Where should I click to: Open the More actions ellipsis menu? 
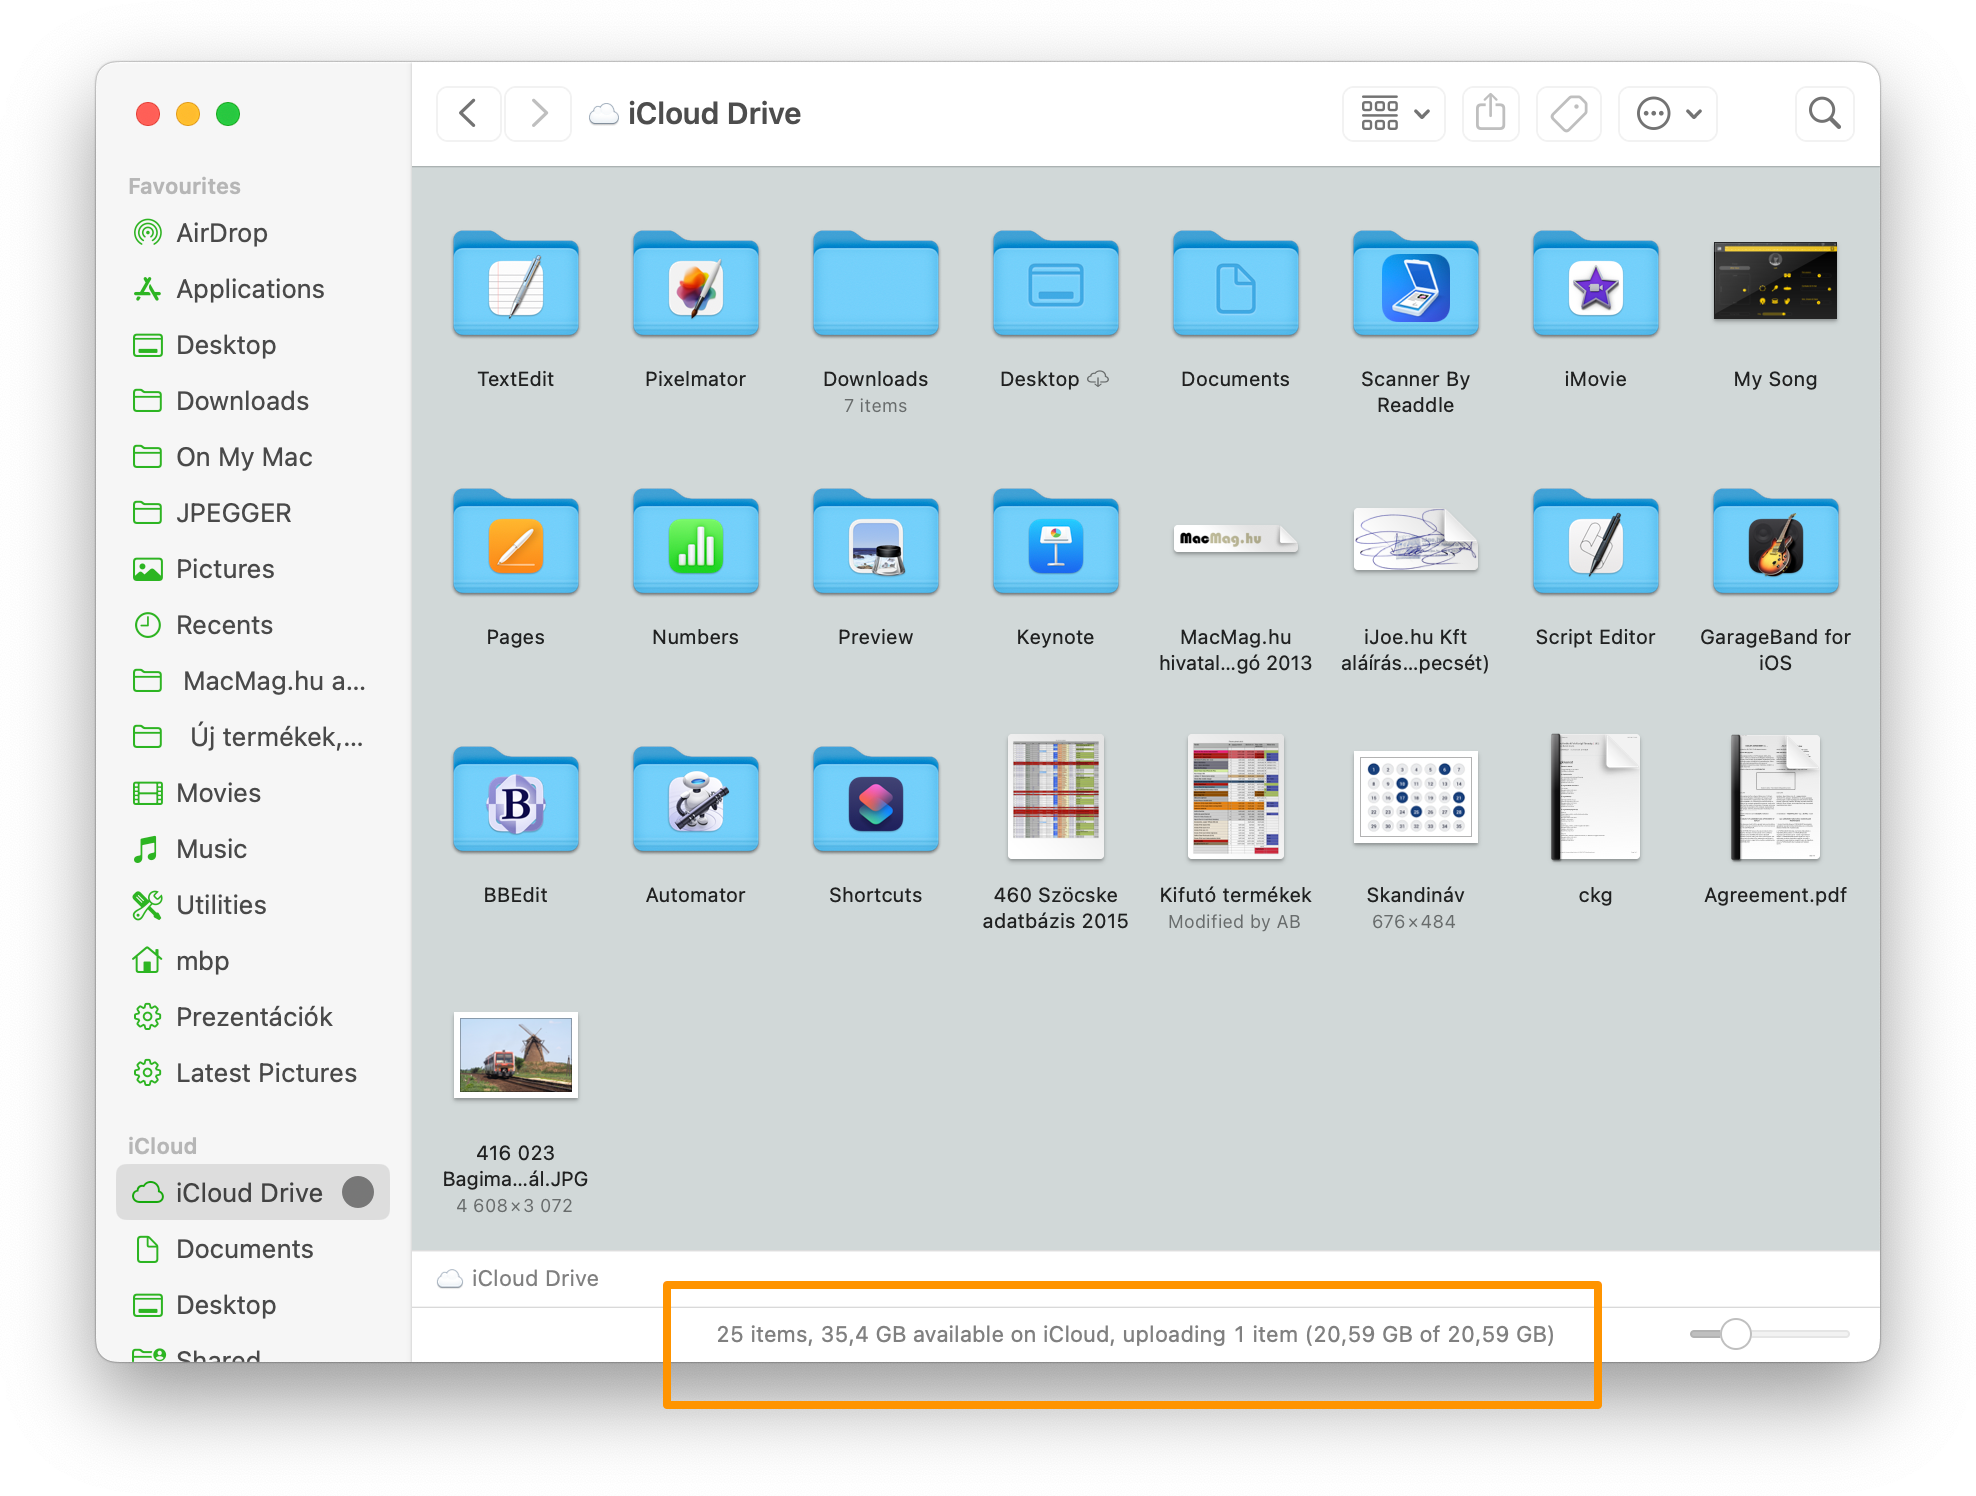(x=1668, y=113)
